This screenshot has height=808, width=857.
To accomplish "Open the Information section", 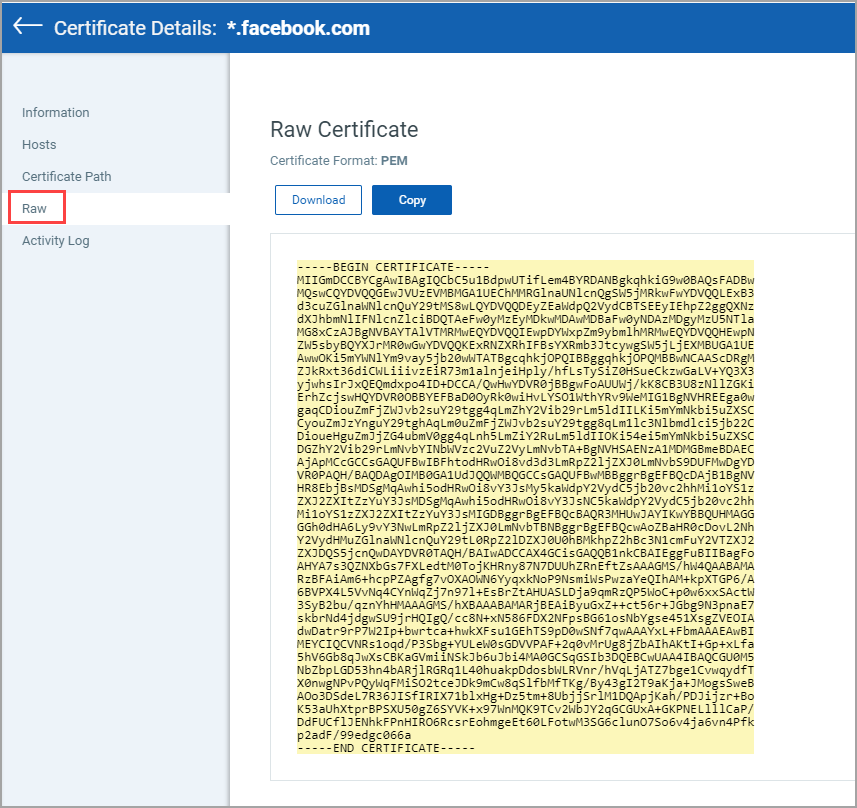I will click(x=56, y=113).
